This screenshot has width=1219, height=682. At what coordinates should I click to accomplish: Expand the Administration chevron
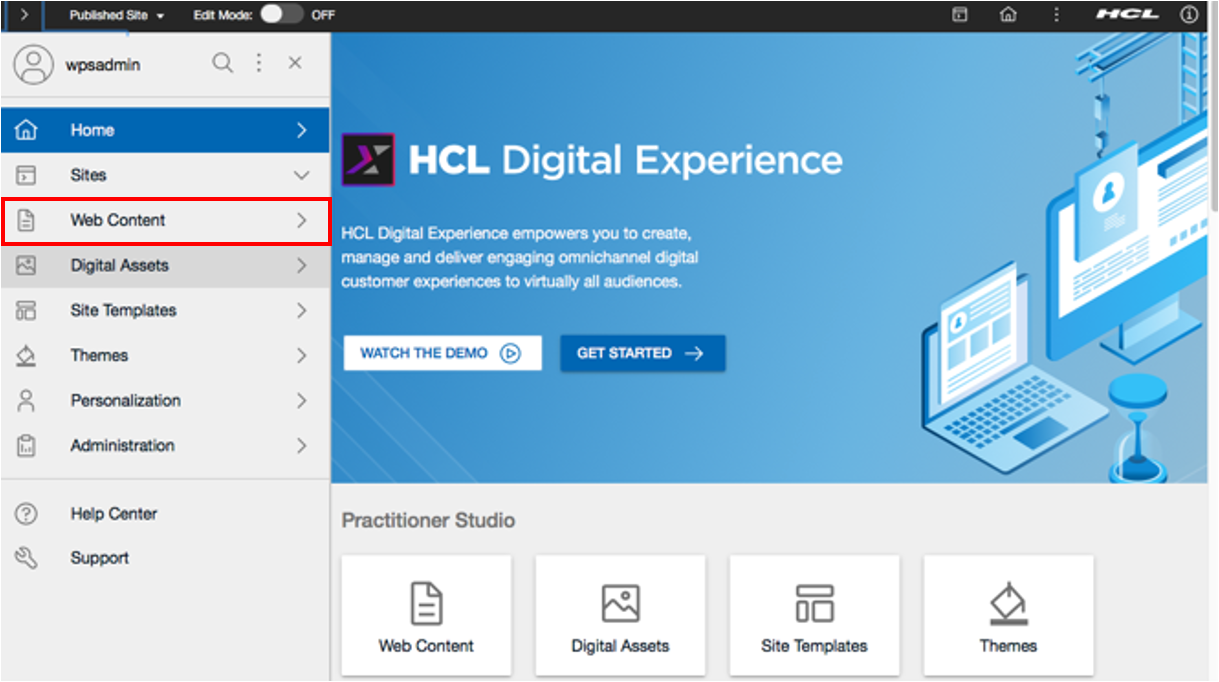point(301,446)
